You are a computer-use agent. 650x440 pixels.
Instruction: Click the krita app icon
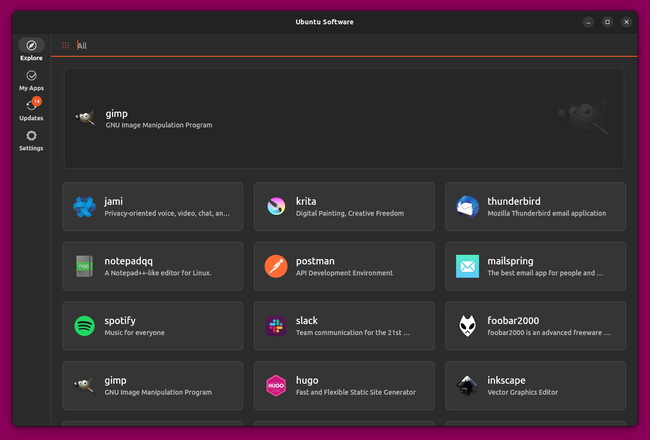tap(276, 207)
